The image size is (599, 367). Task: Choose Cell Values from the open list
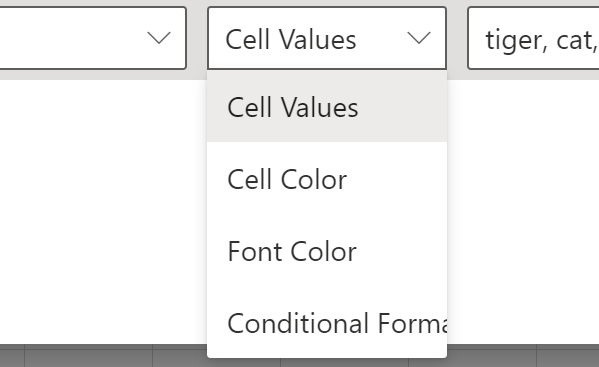click(327, 107)
